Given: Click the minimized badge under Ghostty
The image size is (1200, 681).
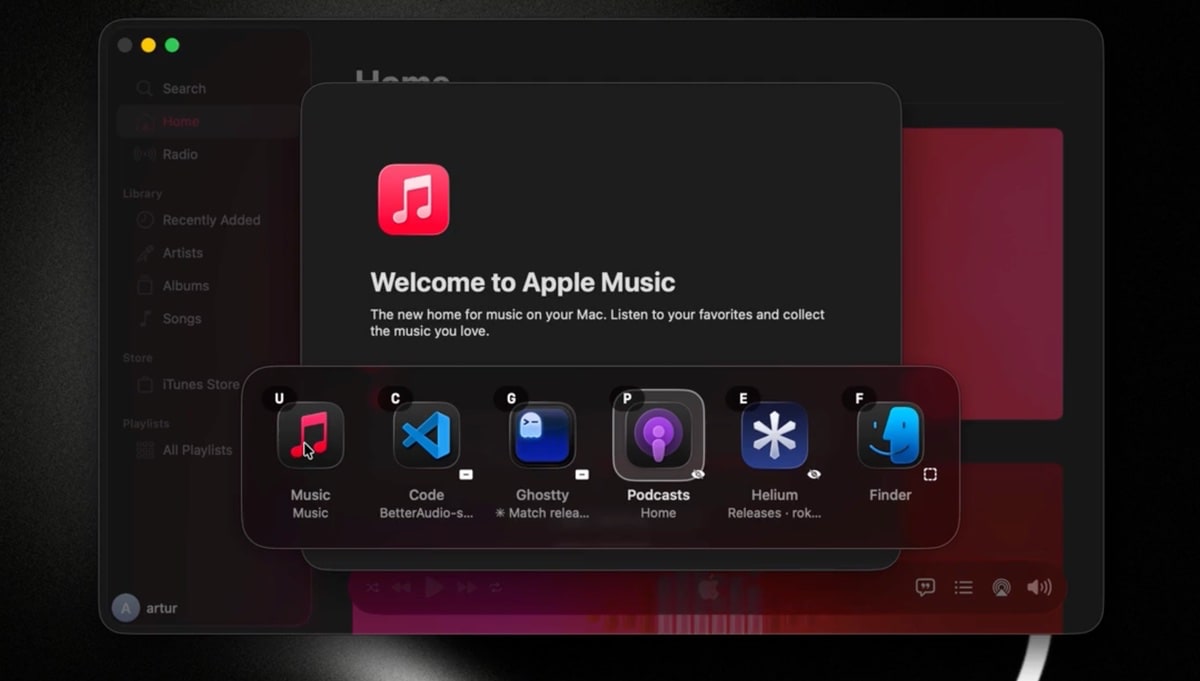Looking at the screenshot, I should [582, 474].
